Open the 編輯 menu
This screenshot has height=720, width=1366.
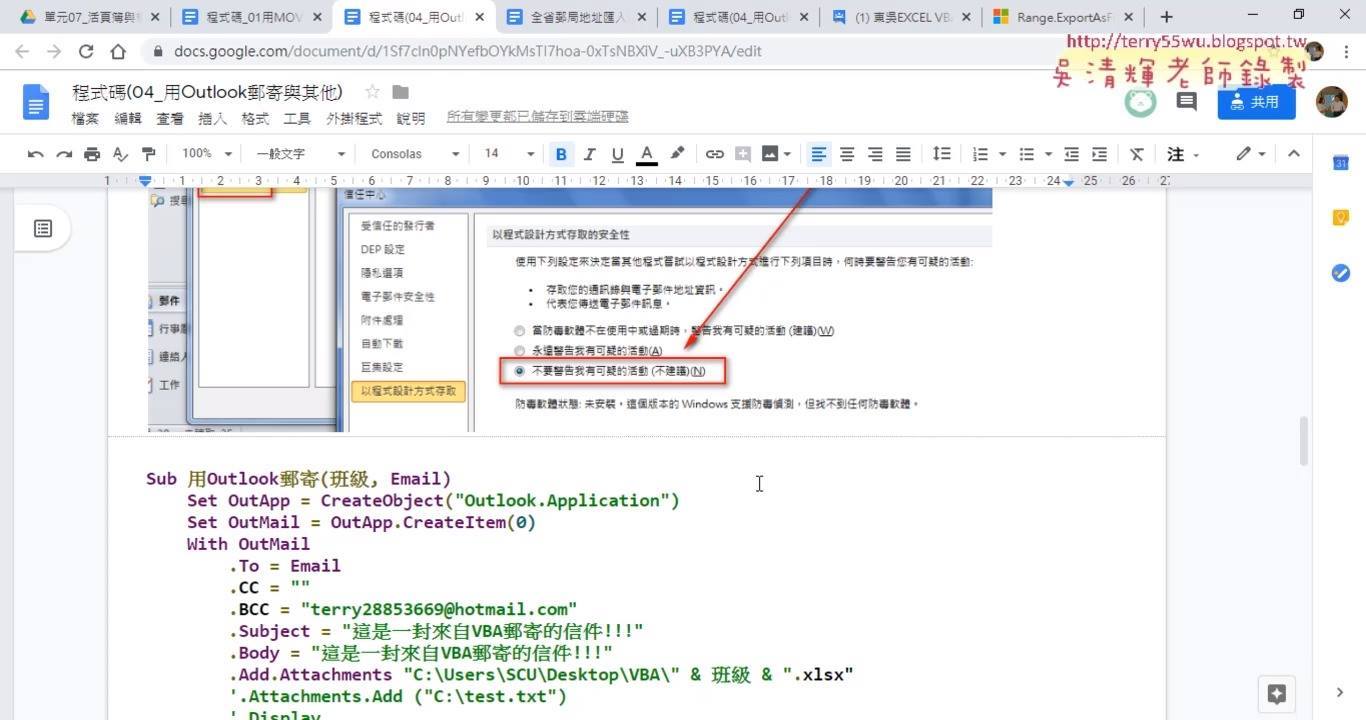(x=128, y=118)
